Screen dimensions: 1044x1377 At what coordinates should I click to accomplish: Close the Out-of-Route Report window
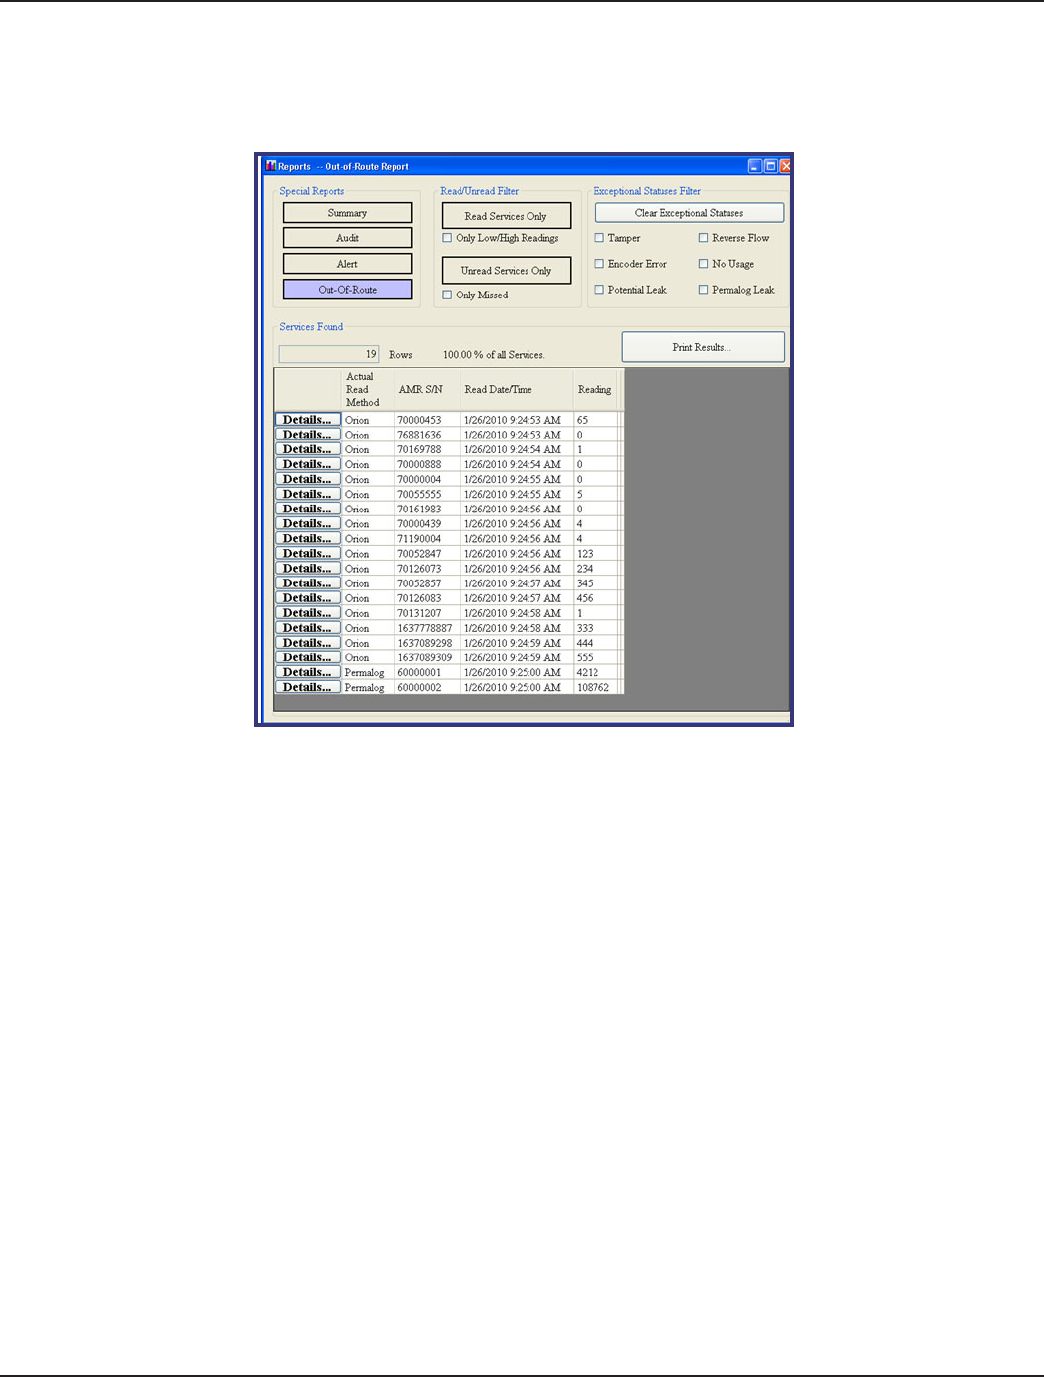pyautogui.click(x=786, y=166)
